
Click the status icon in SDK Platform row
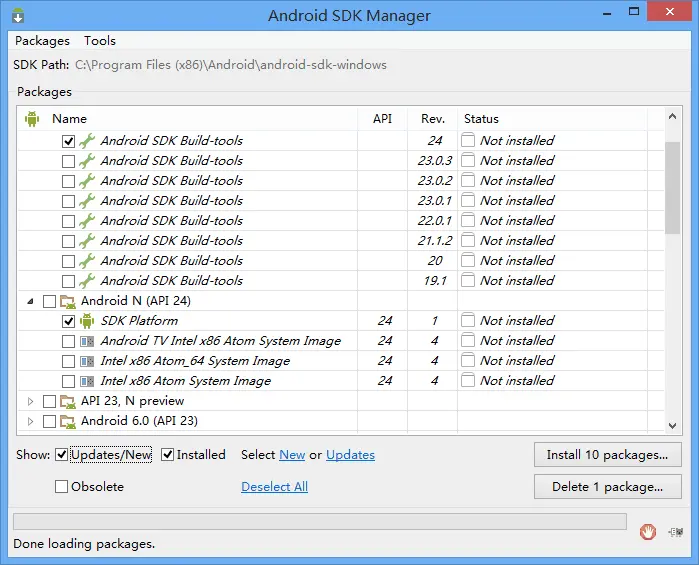pyautogui.click(x=468, y=320)
